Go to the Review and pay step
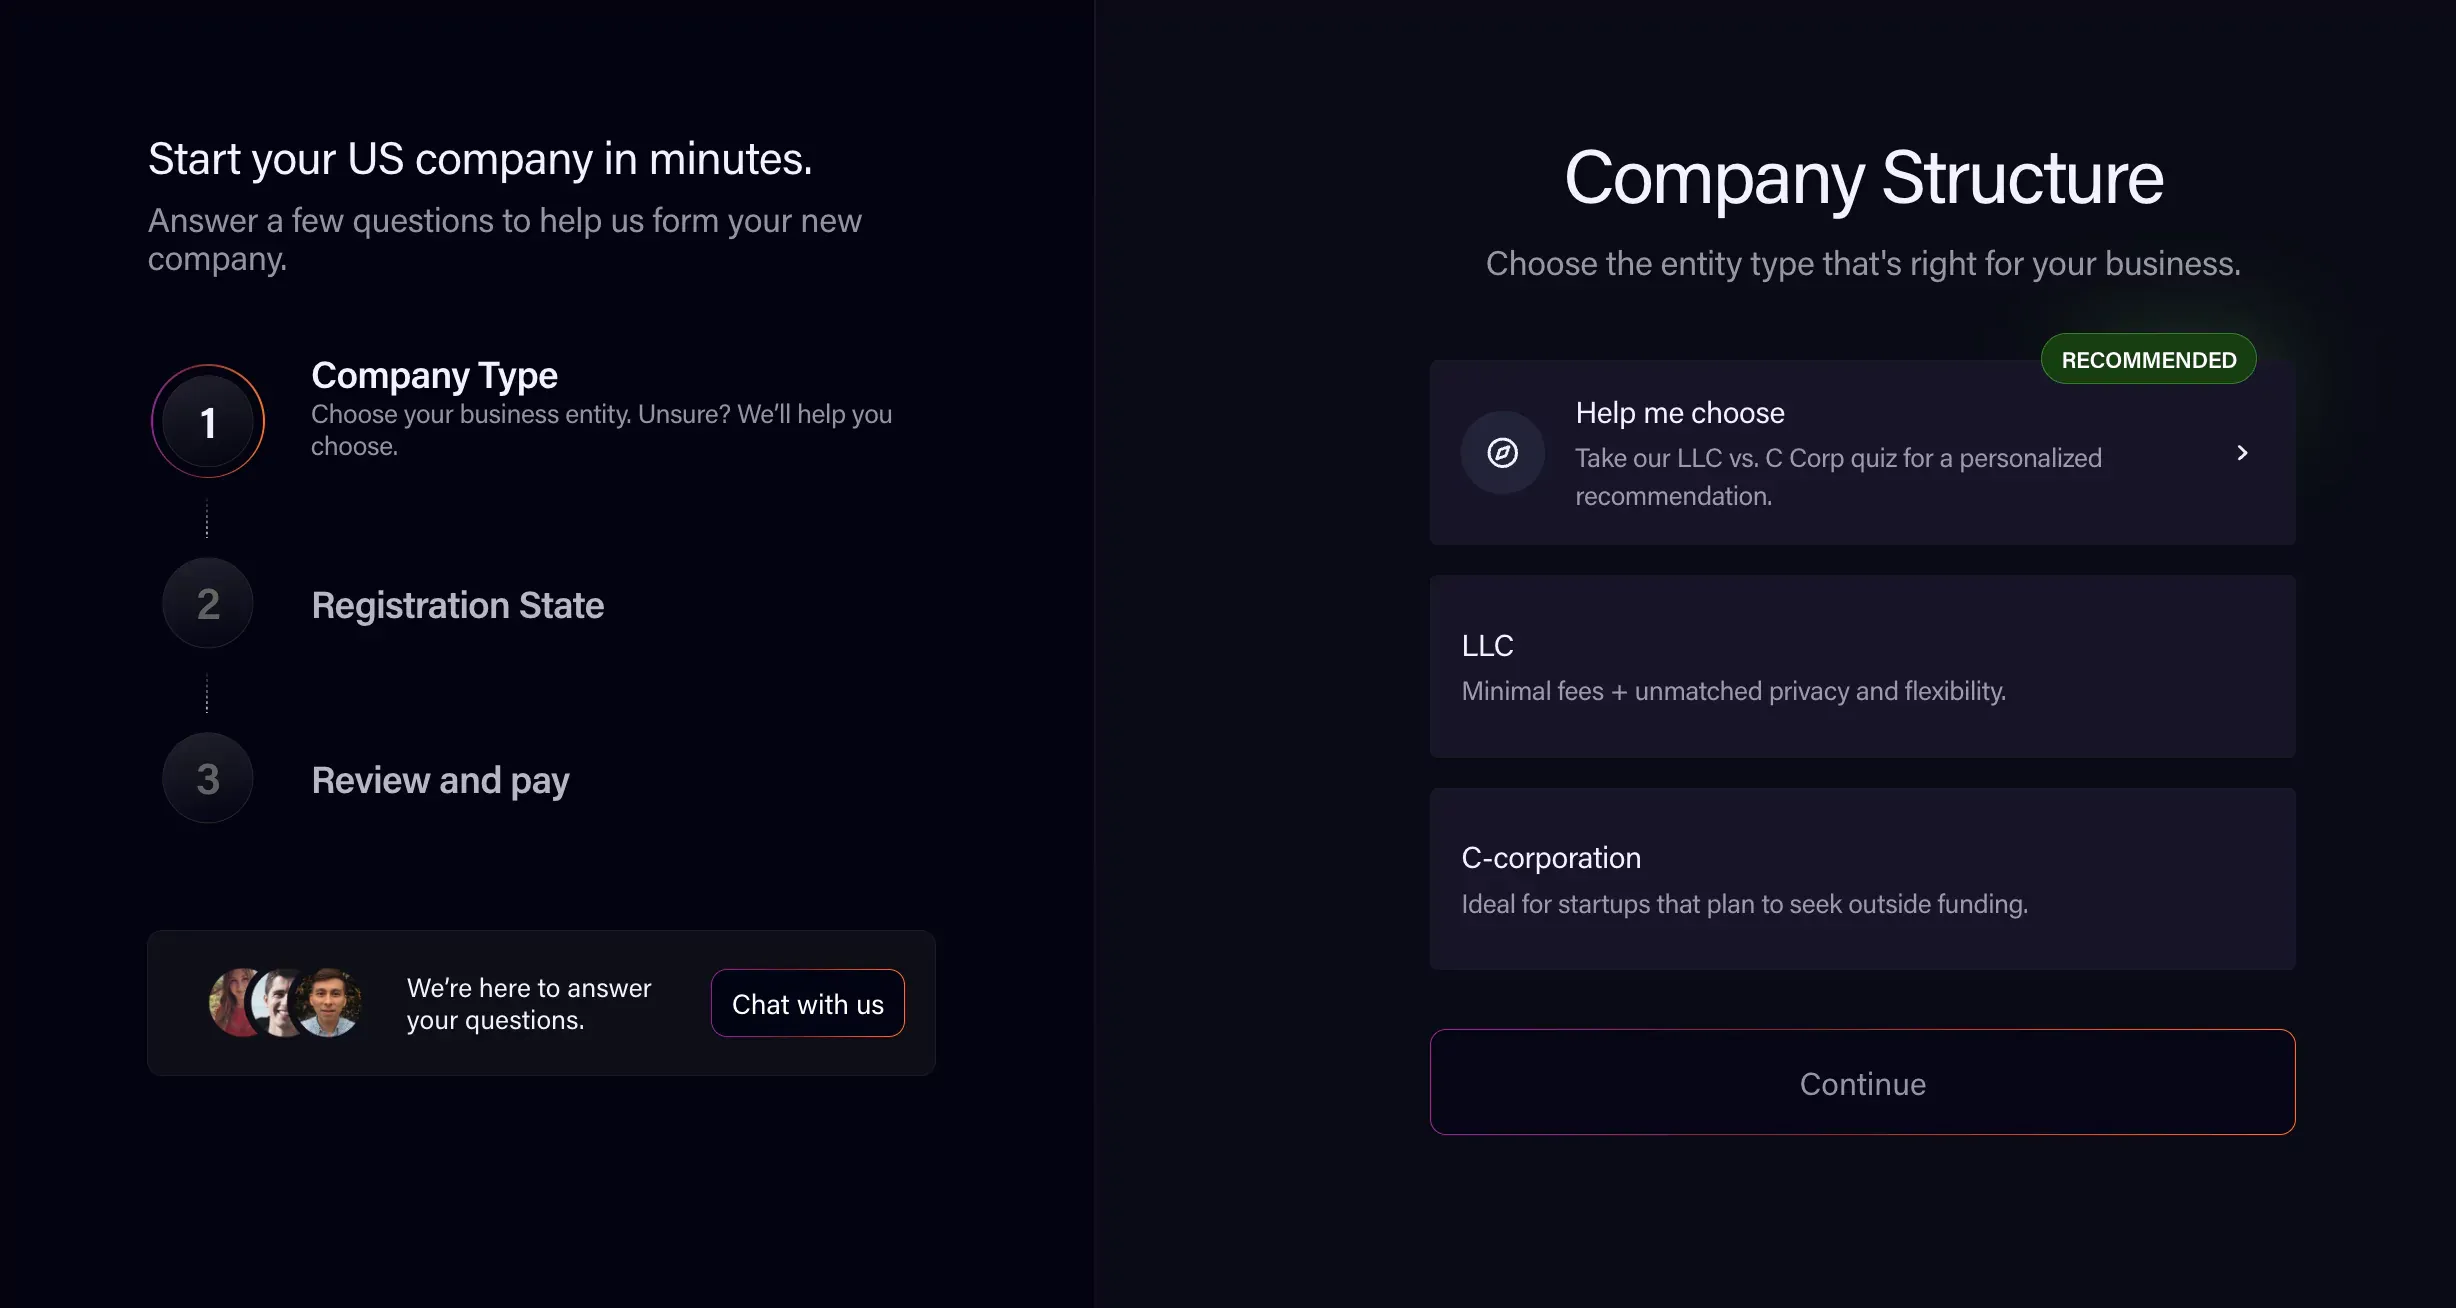The width and height of the screenshot is (2456, 1308). 440,780
